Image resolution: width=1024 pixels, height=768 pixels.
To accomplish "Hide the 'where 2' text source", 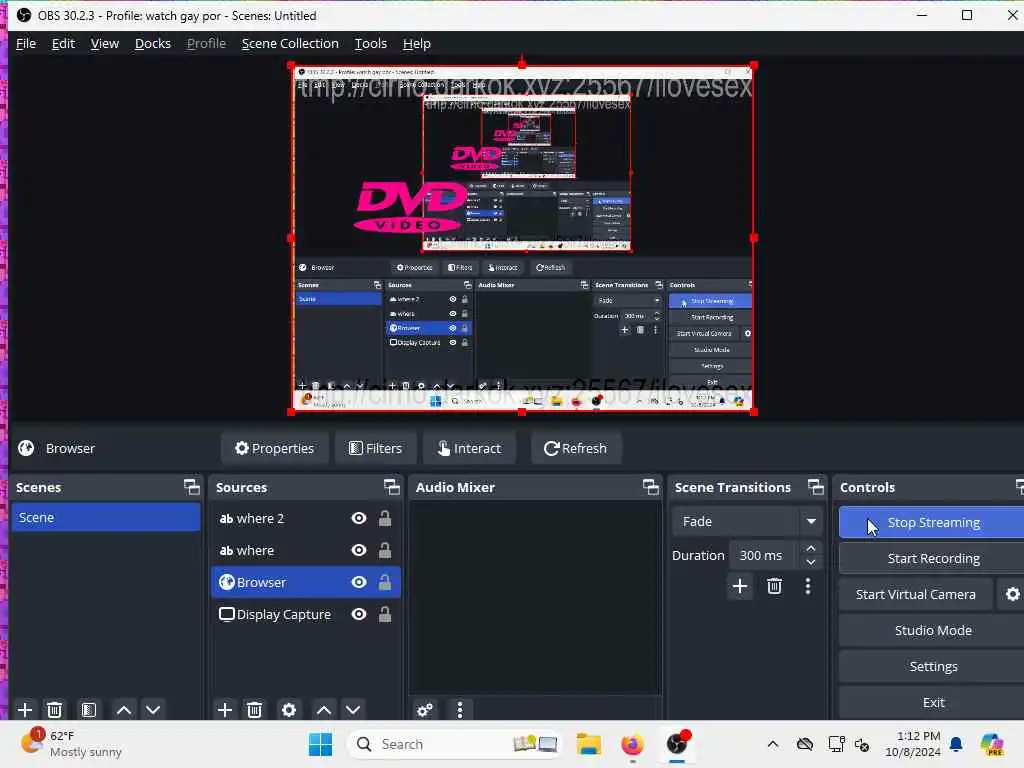I will pyautogui.click(x=359, y=518).
